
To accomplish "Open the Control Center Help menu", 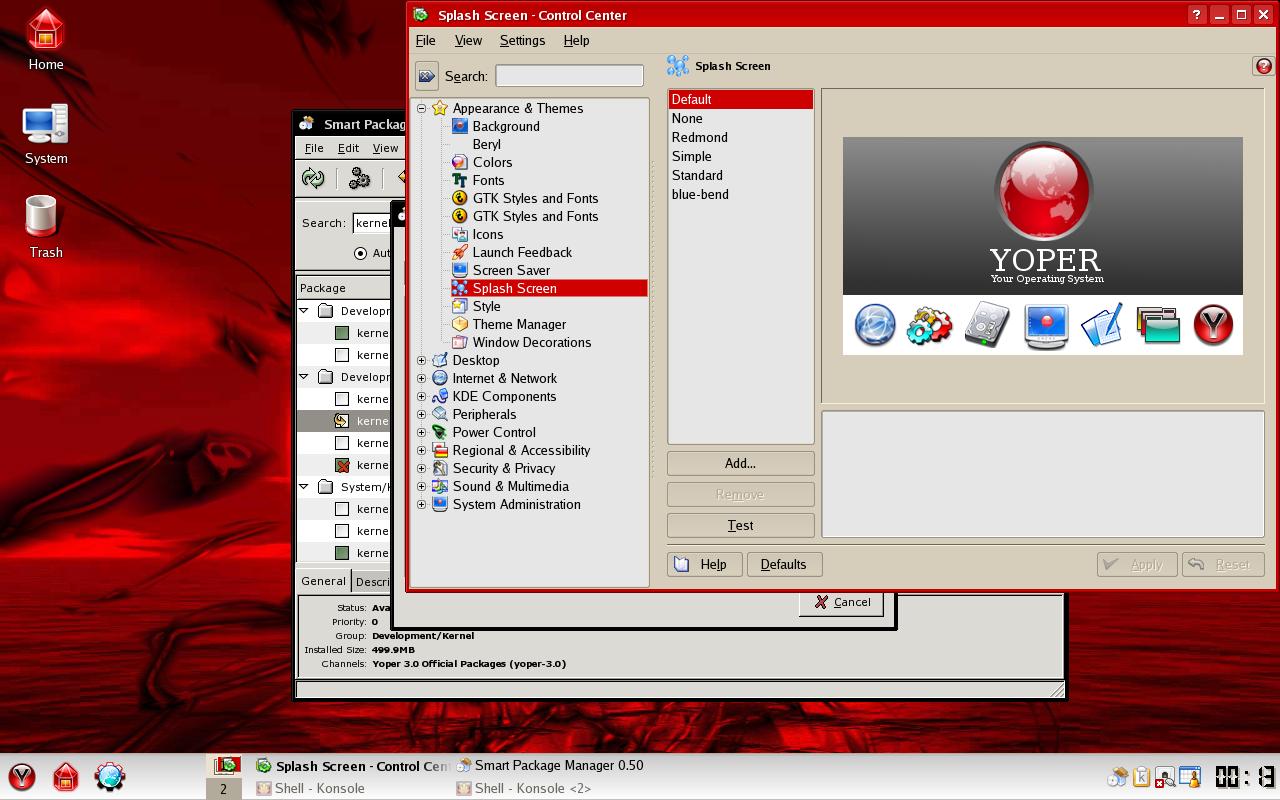I will (x=576, y=40).
